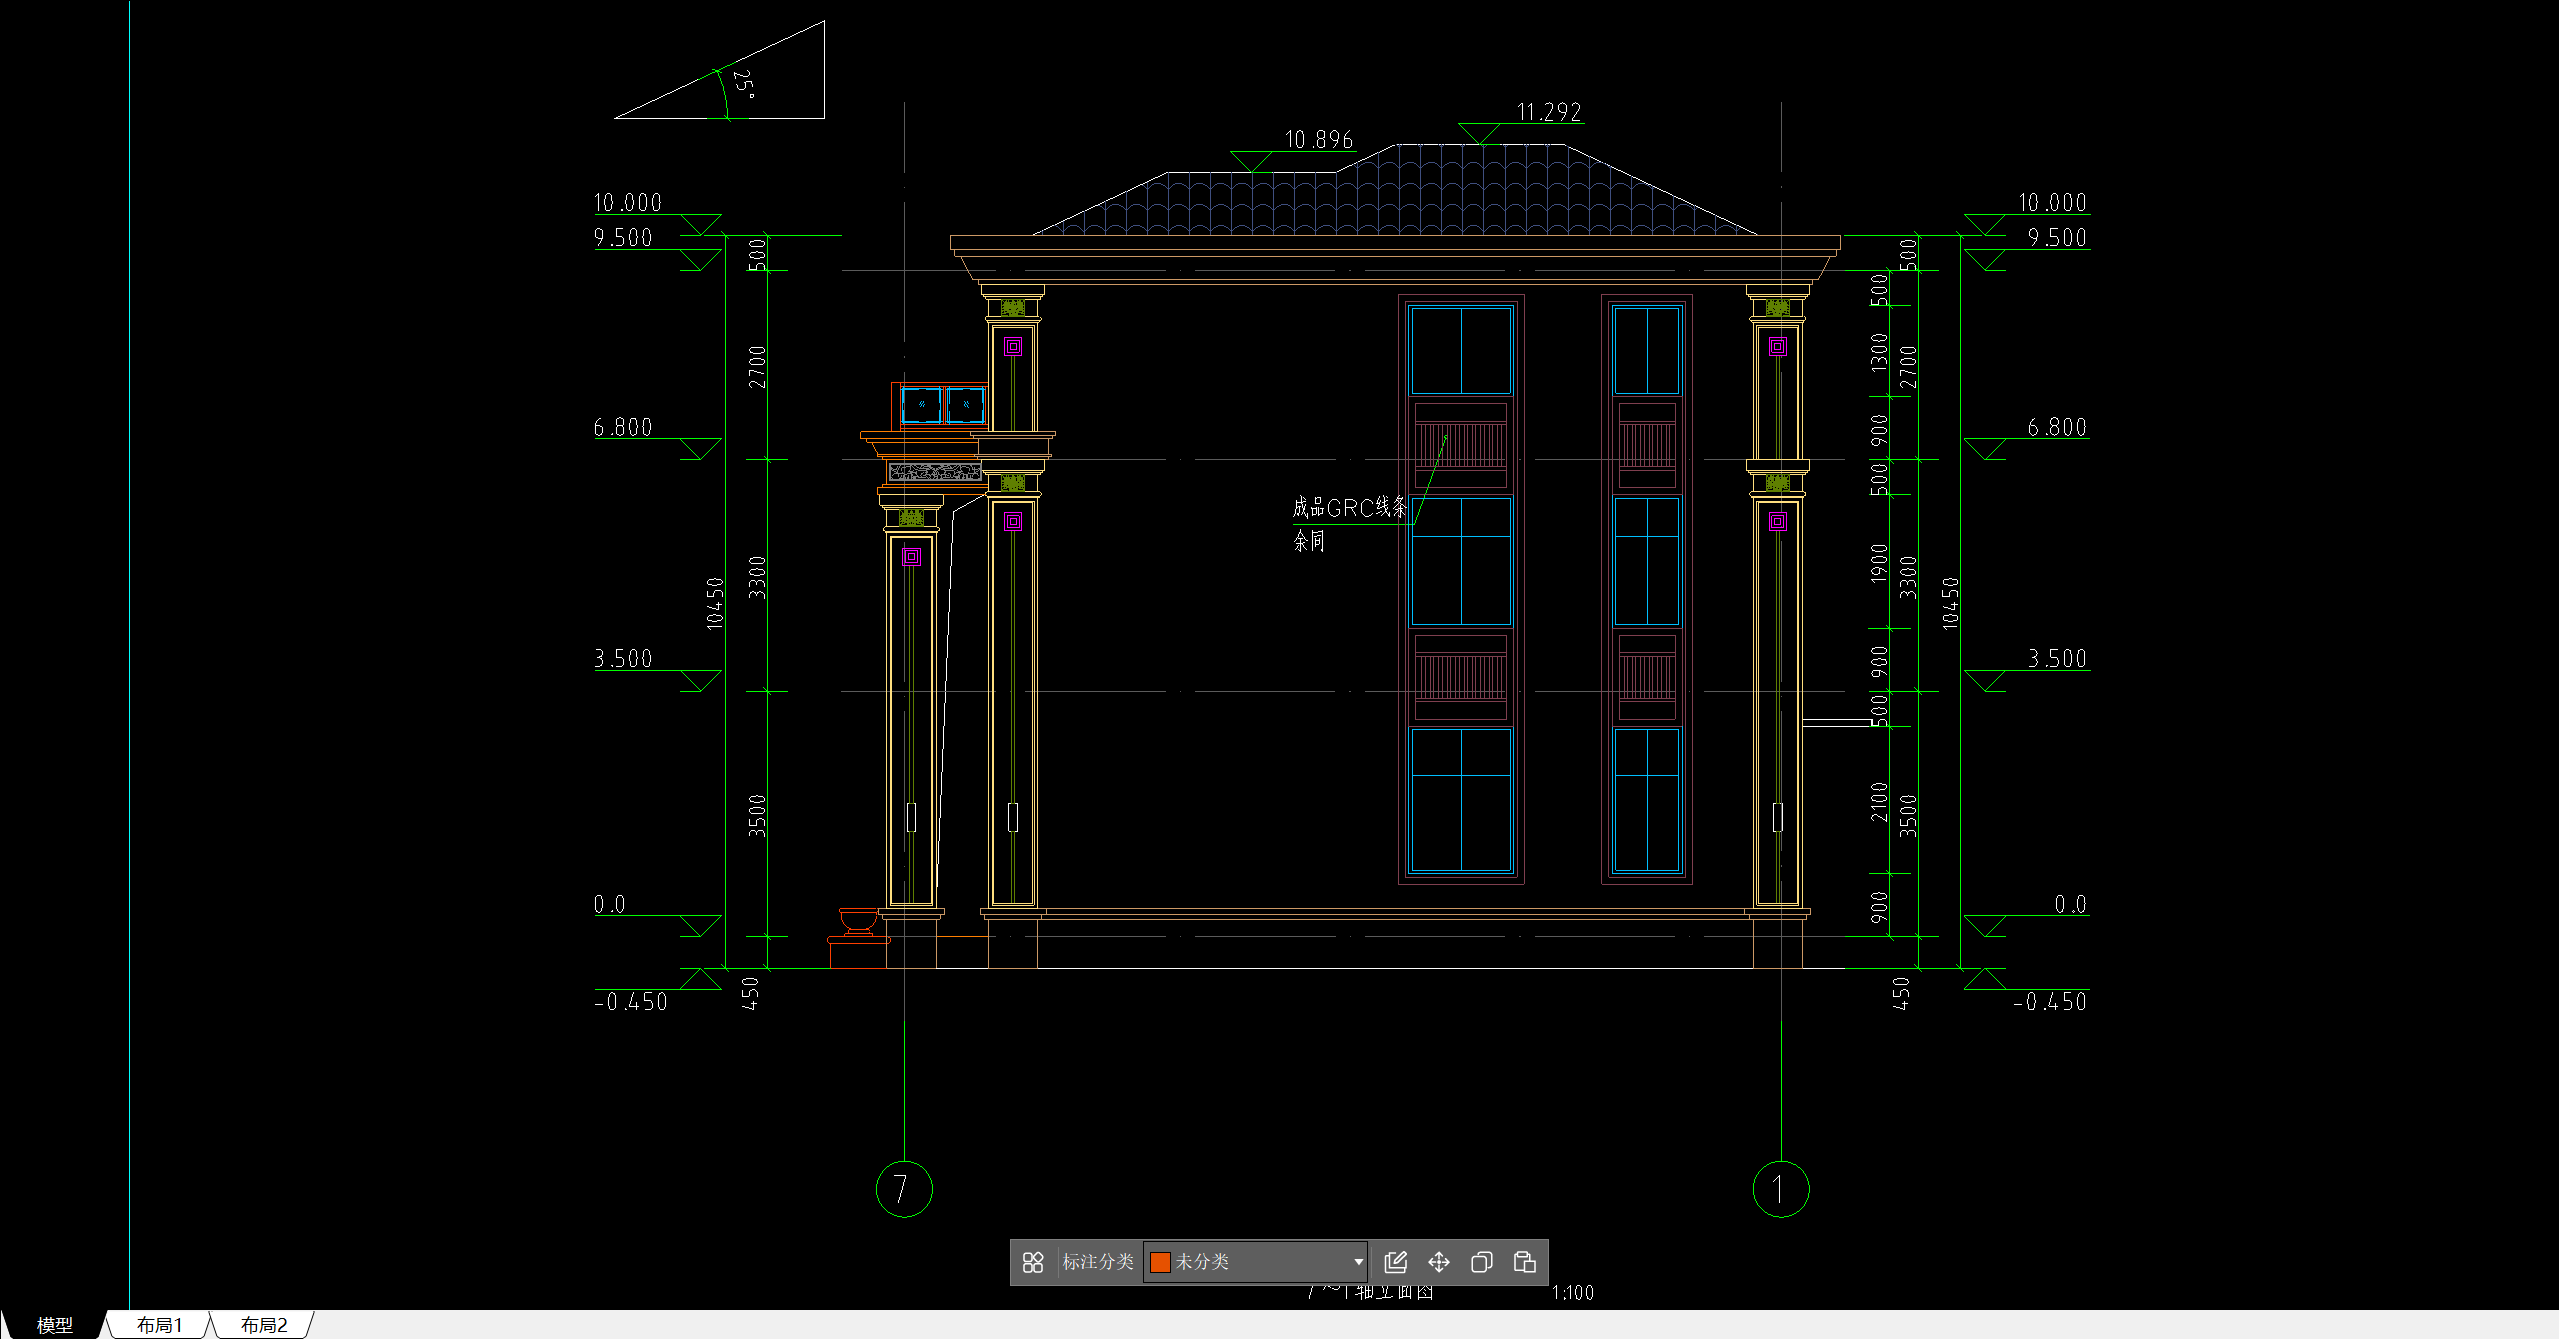Viewport: 2559px width, 1339px height.
Task: Select the left 10.000 elevation mark
Action: (628, 203)
